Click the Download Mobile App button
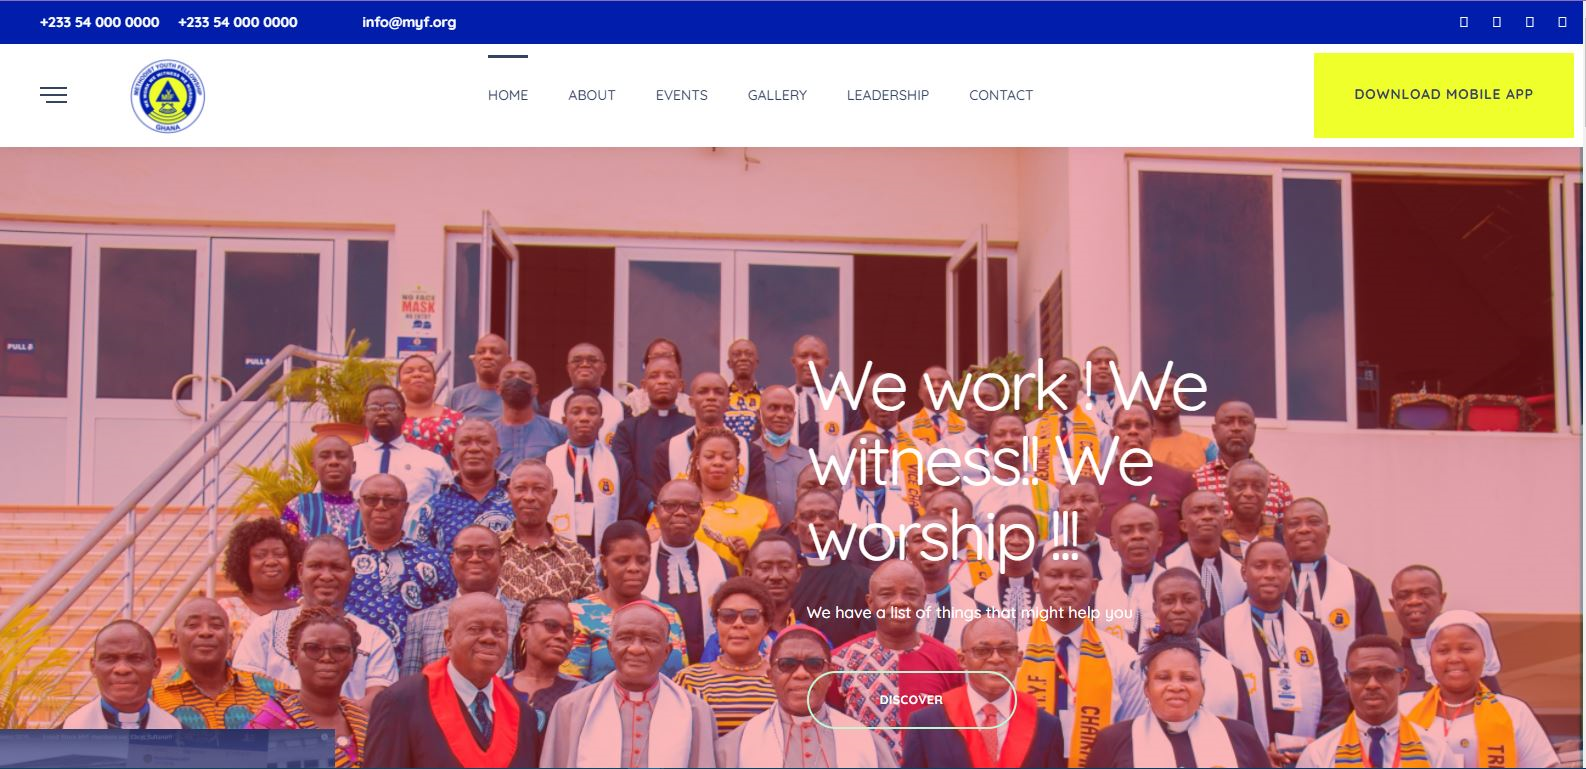Screen dimensions: 1586x769 pos(1443,95)
